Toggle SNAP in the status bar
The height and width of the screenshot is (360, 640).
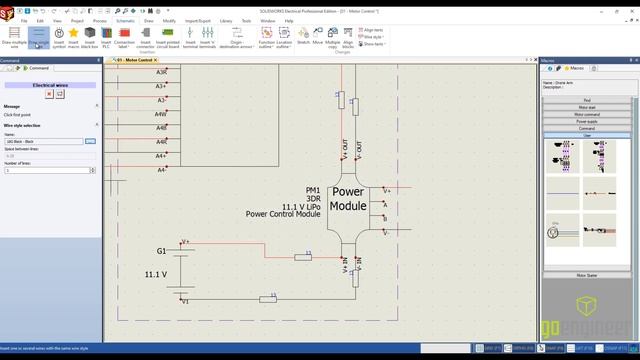point(550,348)
